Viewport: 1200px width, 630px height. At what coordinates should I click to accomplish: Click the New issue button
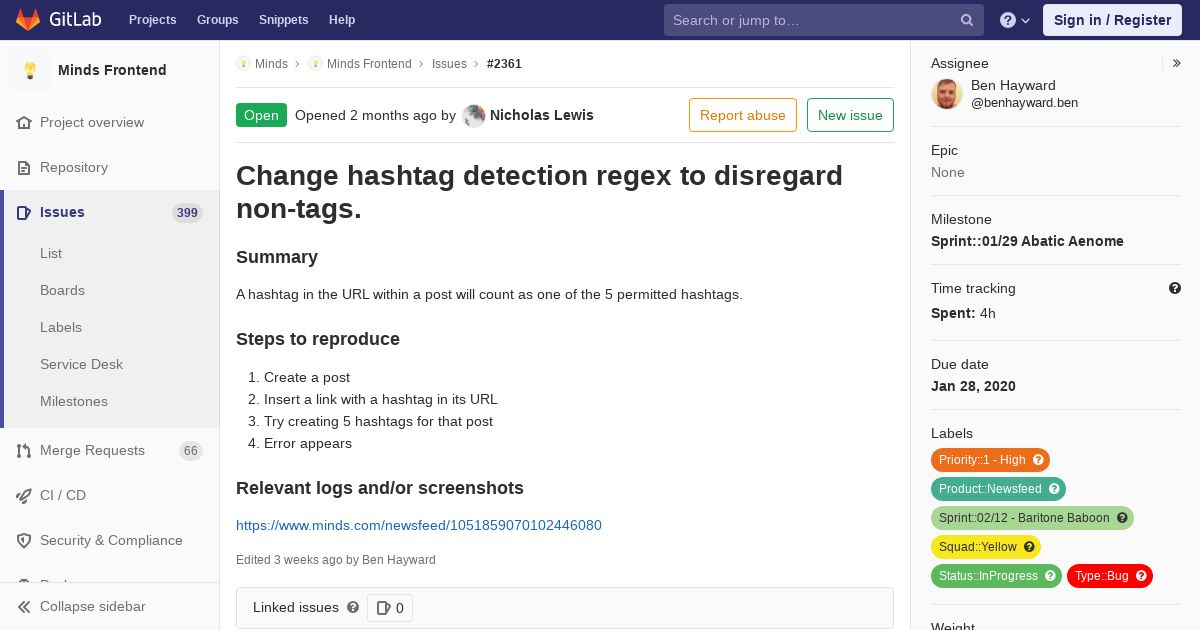click(850, 115)
